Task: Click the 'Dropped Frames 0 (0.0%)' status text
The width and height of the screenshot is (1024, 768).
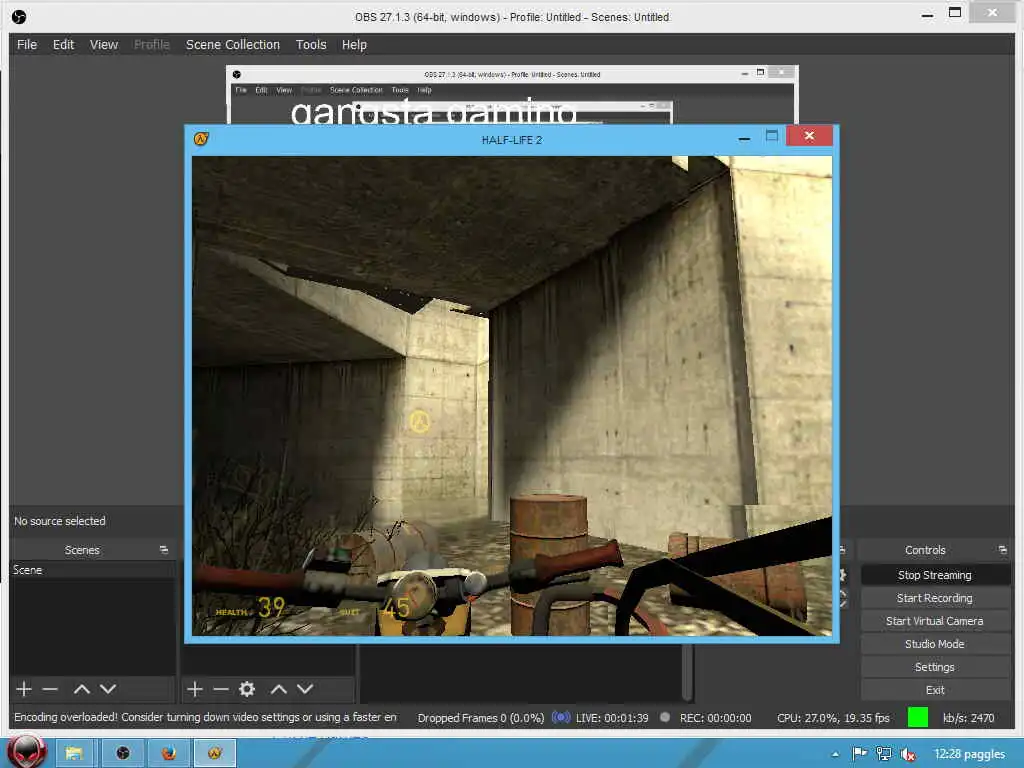Action: pos(481,718)
